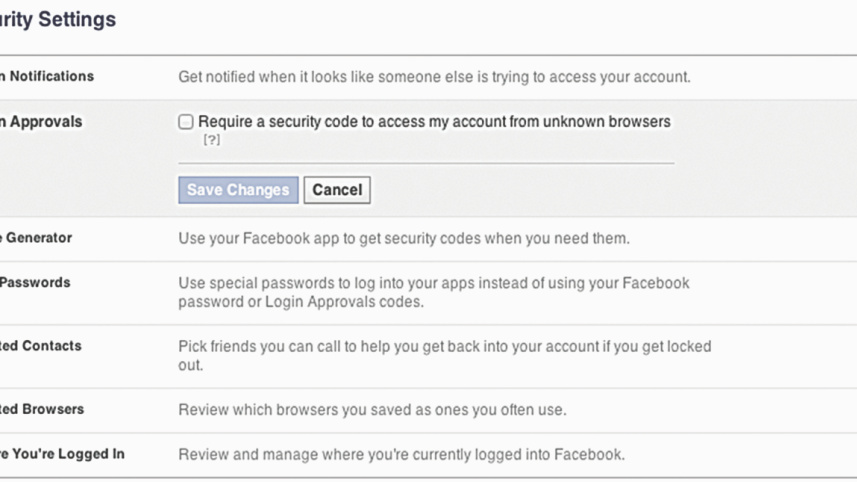Click 'Pick friends you can call' description
Image resolution: width=857 pixels, height=482 pixels.
click(444, 355)
